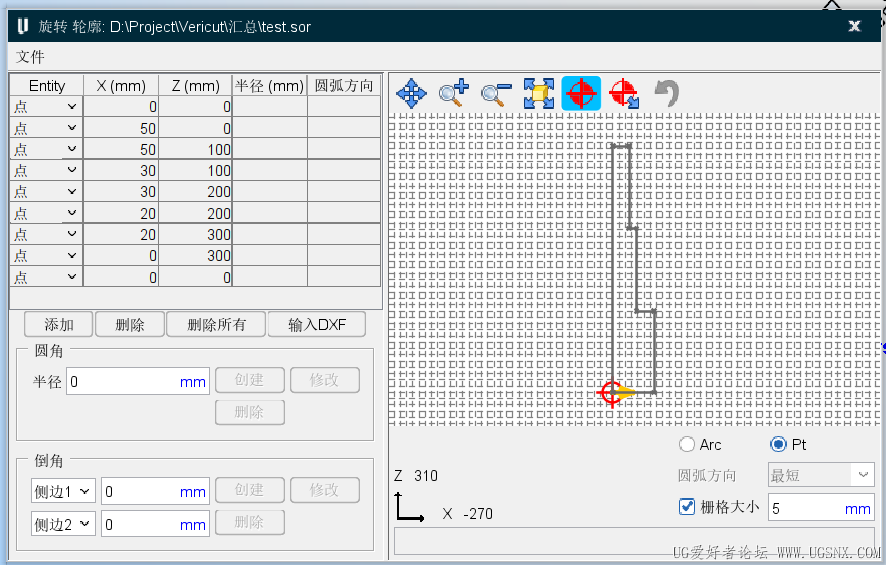Open the 侧边2 dropdown
This screenshot has height=565, width=886.
(x=63, y=525)
